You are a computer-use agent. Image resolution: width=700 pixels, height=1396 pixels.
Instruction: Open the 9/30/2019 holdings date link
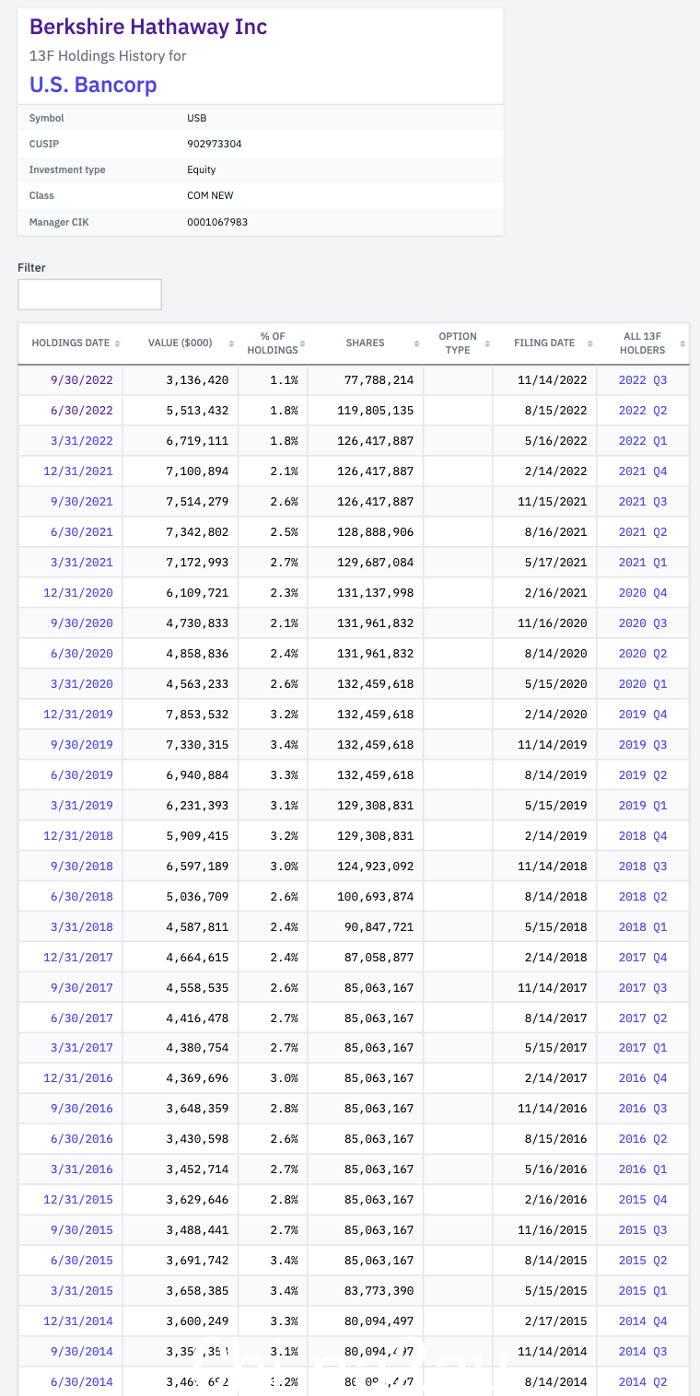[x=81, y=744]
